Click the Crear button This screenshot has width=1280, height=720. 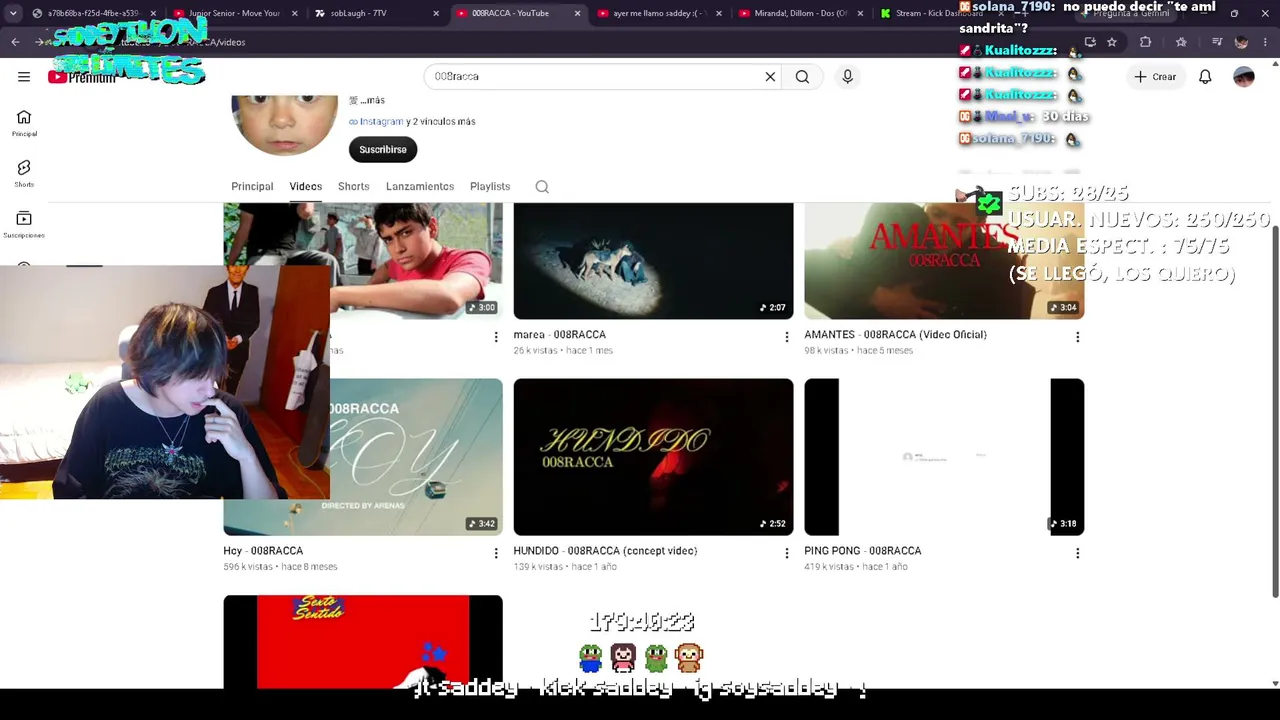[x=1155, y=77]
